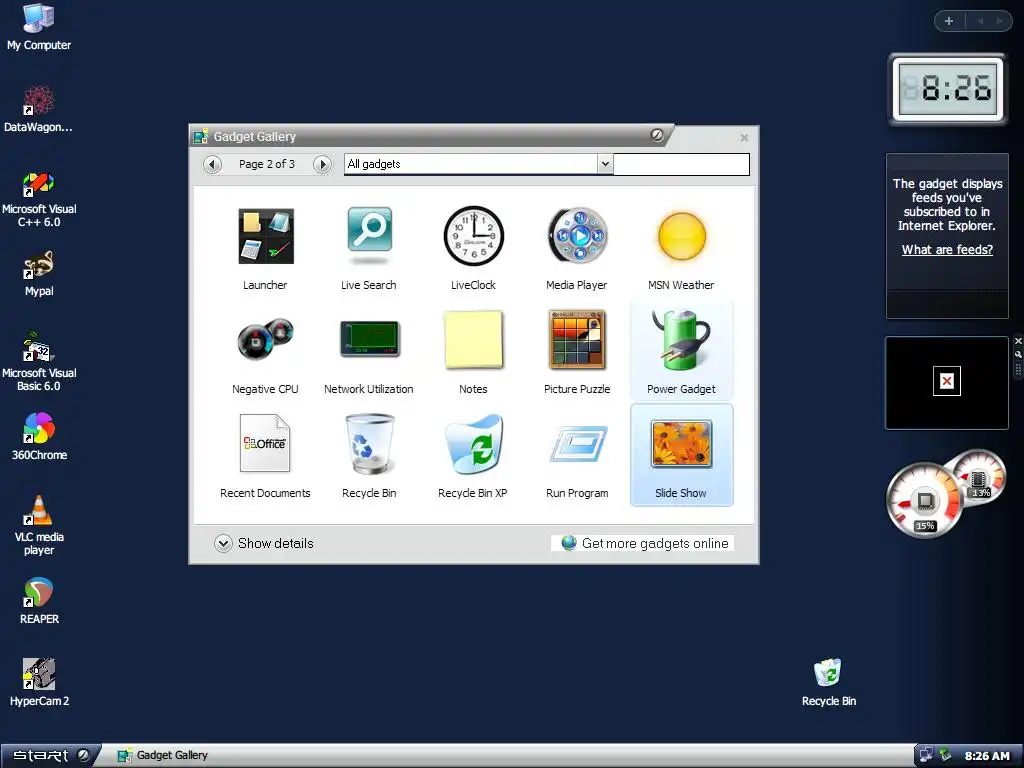Click the CPU meter gauge gadget
1024x768 pixels.
tap(946, 493)
